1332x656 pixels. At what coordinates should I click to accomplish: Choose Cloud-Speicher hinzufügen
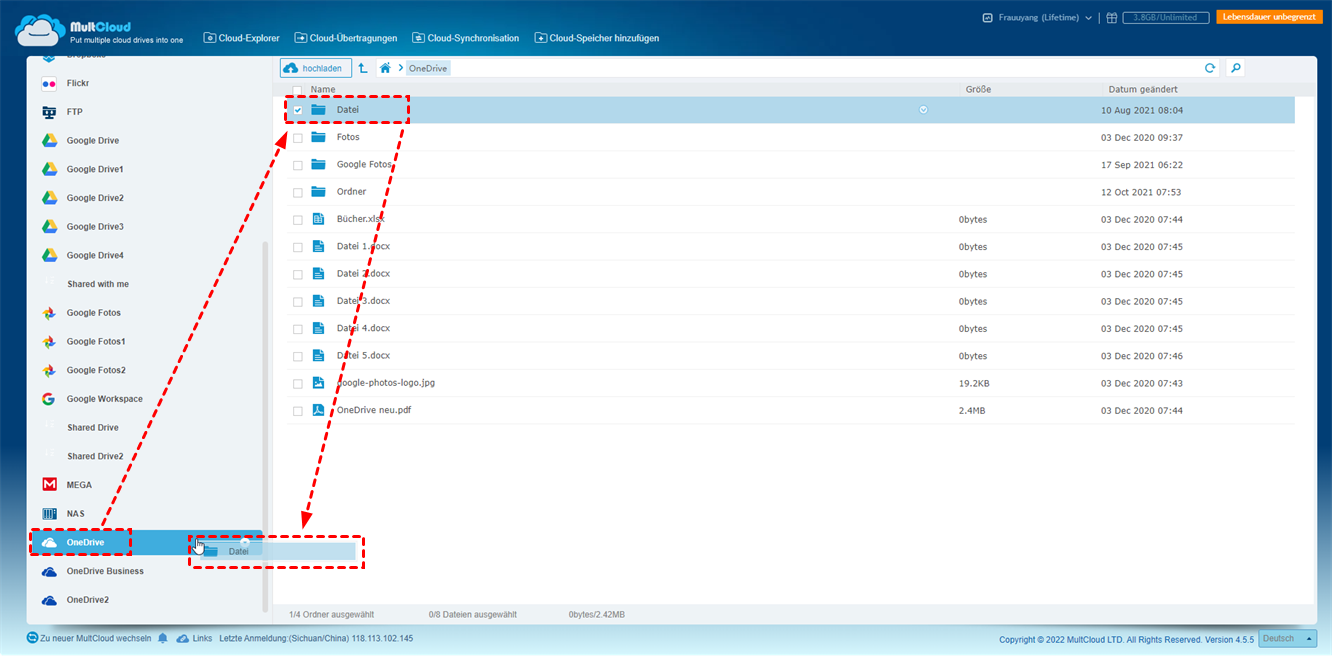(597, 38)
